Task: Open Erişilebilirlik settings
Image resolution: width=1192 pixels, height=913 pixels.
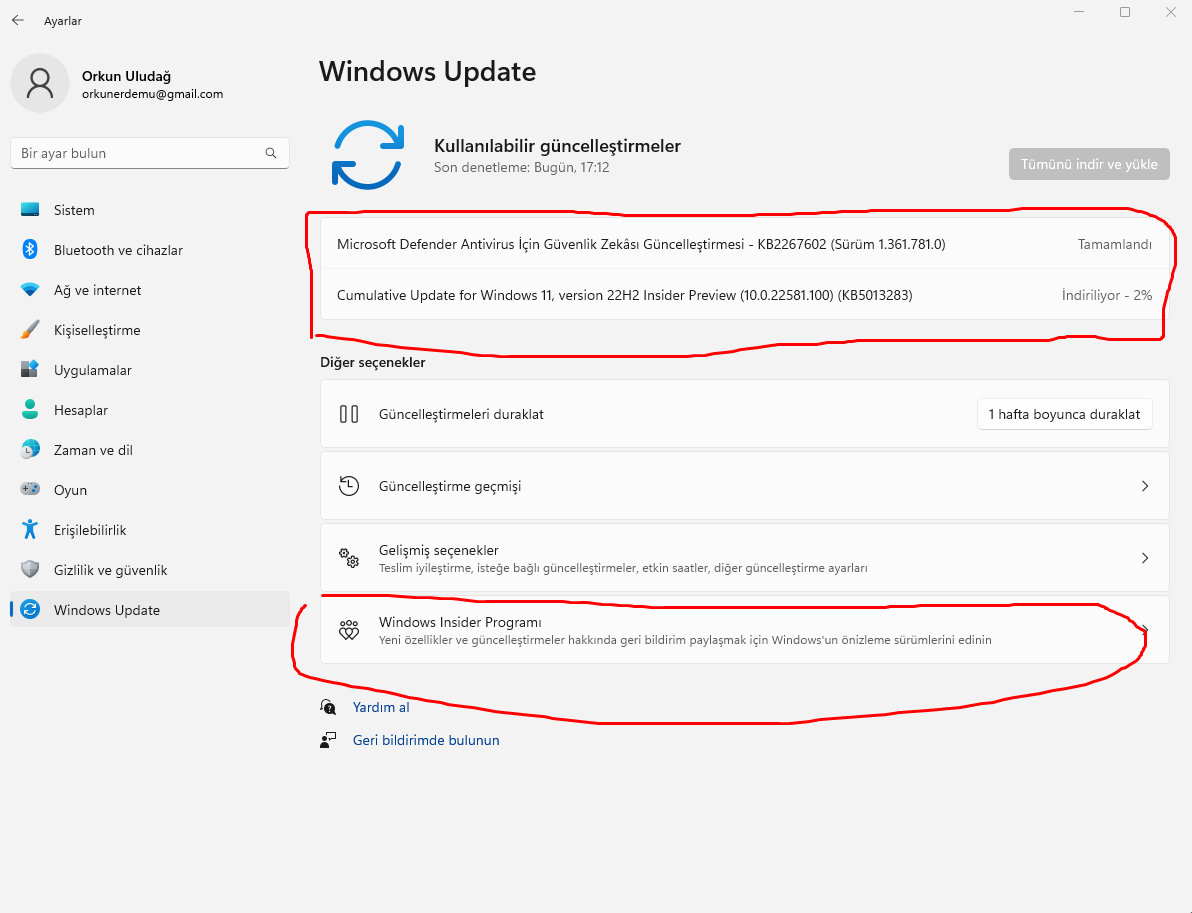Action: [150, 530]
